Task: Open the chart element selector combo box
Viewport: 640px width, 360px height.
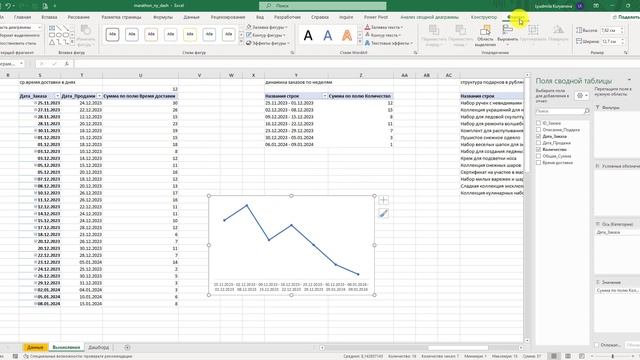Action: point(20,27)
